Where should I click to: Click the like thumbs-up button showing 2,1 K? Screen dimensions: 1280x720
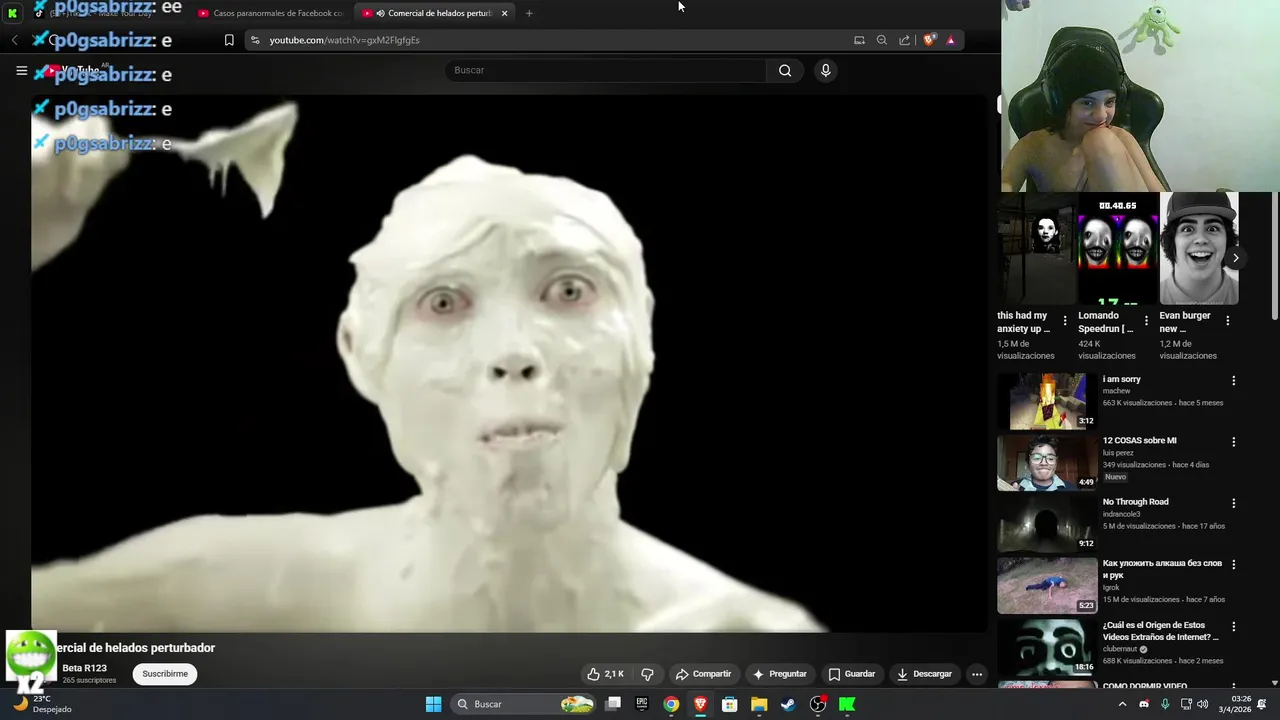coord(606,674)
